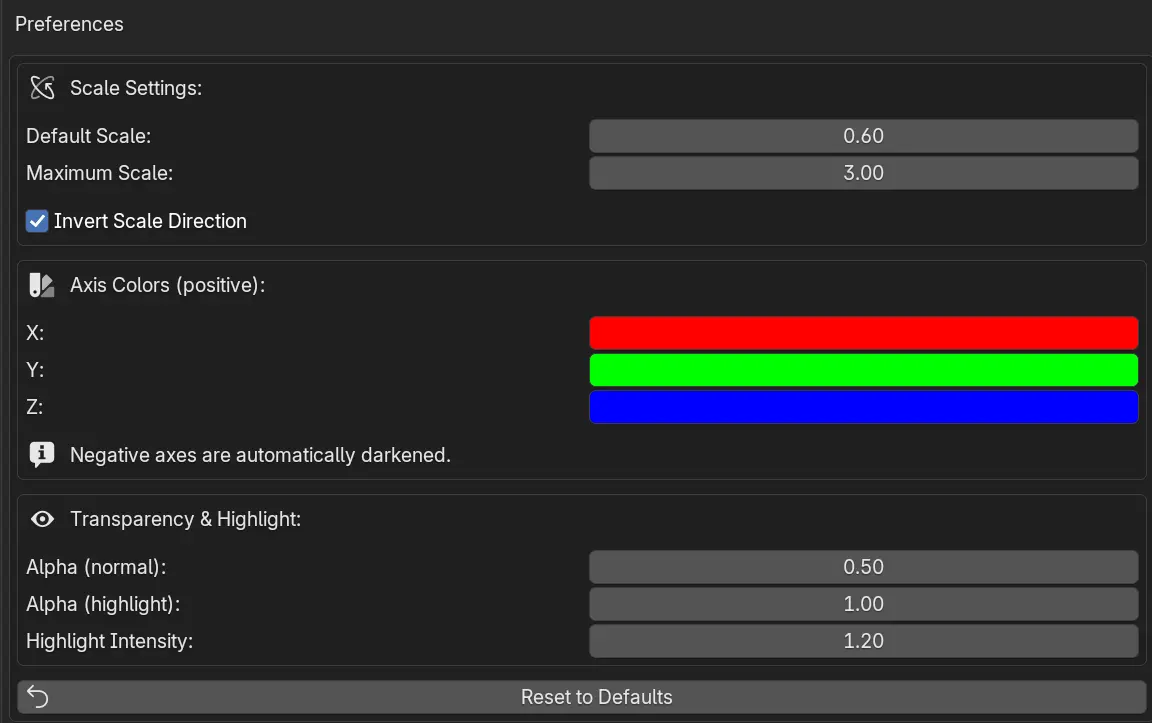1152x723 pixels.
Task: Click the undo arrow icon on Reset bar
Action: (x=38, y=697)
